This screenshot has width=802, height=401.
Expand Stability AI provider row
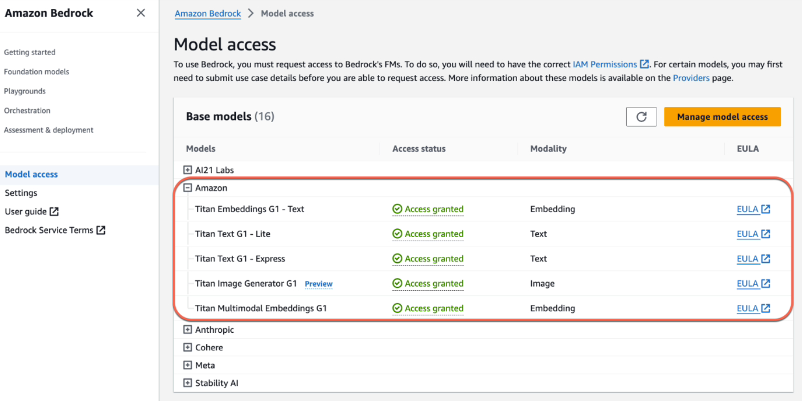[188, 383]
